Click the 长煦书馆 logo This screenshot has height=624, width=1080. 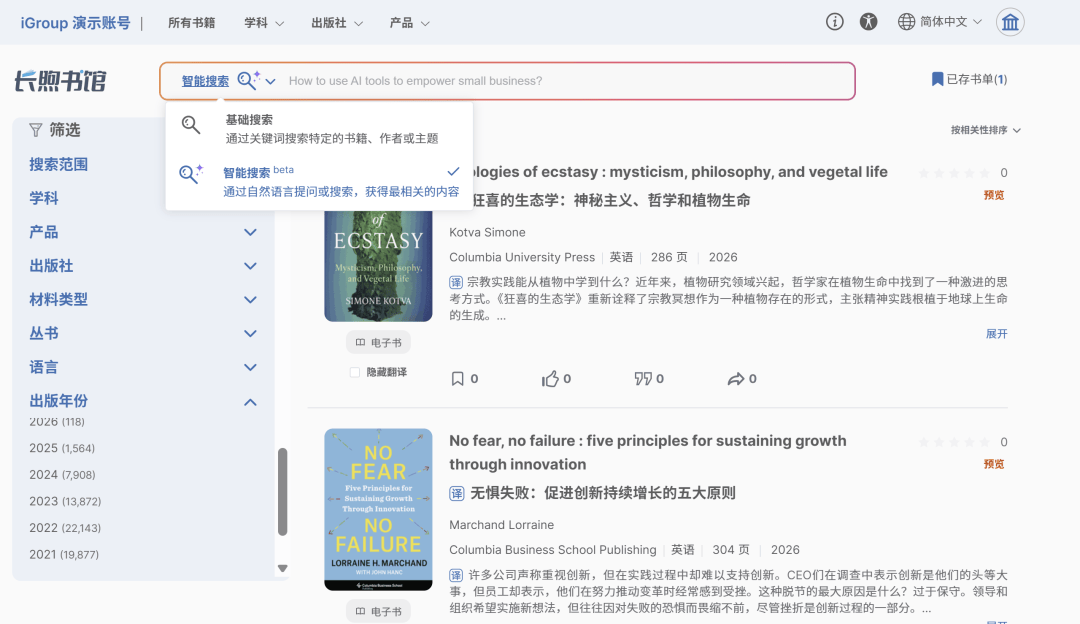click(x=61, y=81)
